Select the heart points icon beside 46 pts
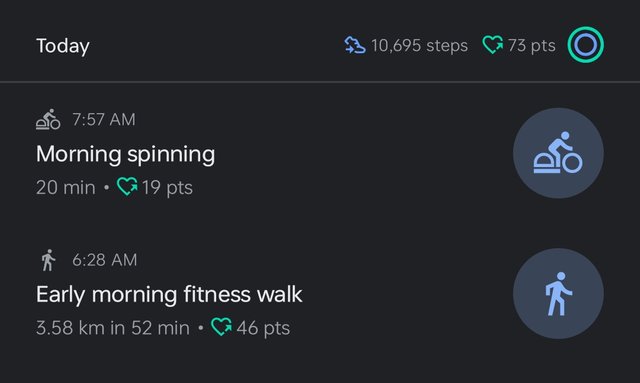The image size is (640, 383). (x=222, y=327)
